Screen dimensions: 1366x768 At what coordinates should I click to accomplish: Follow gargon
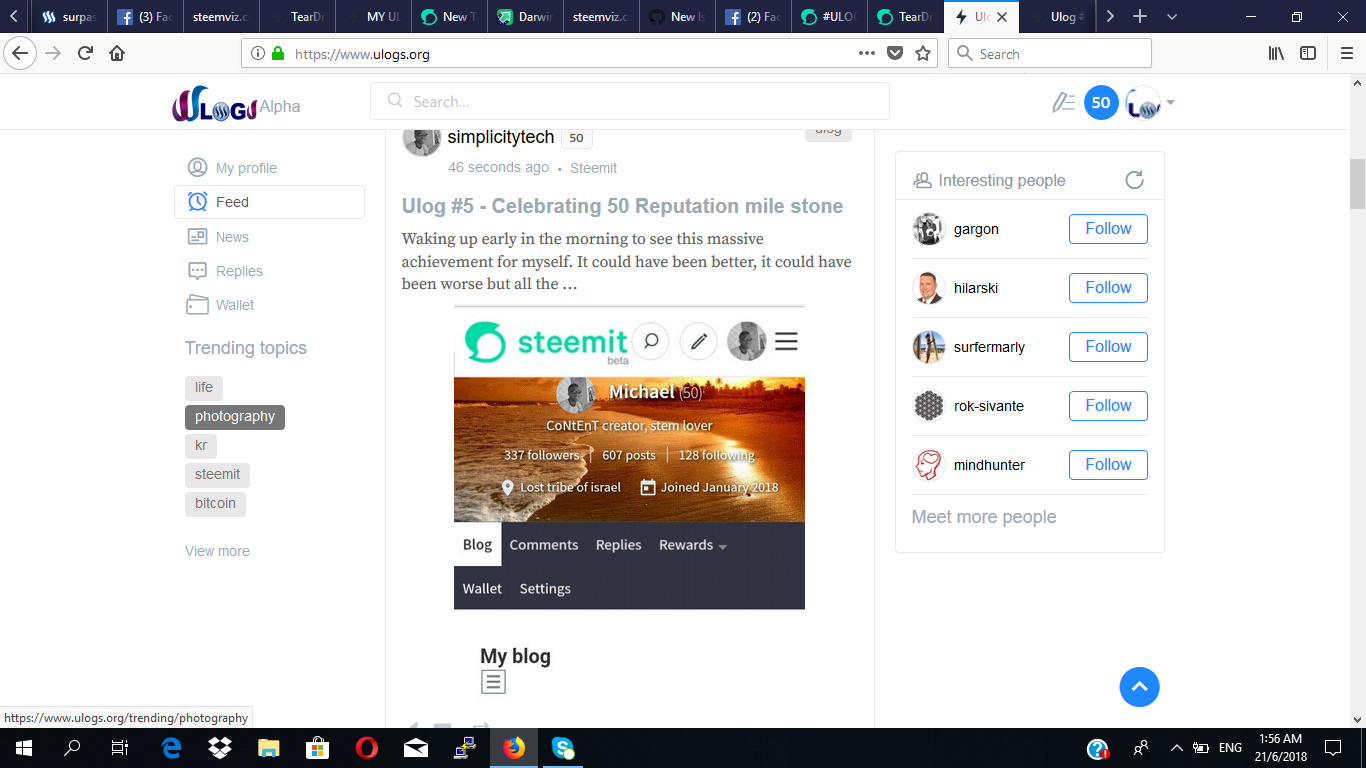click(x=1108, y=229)
